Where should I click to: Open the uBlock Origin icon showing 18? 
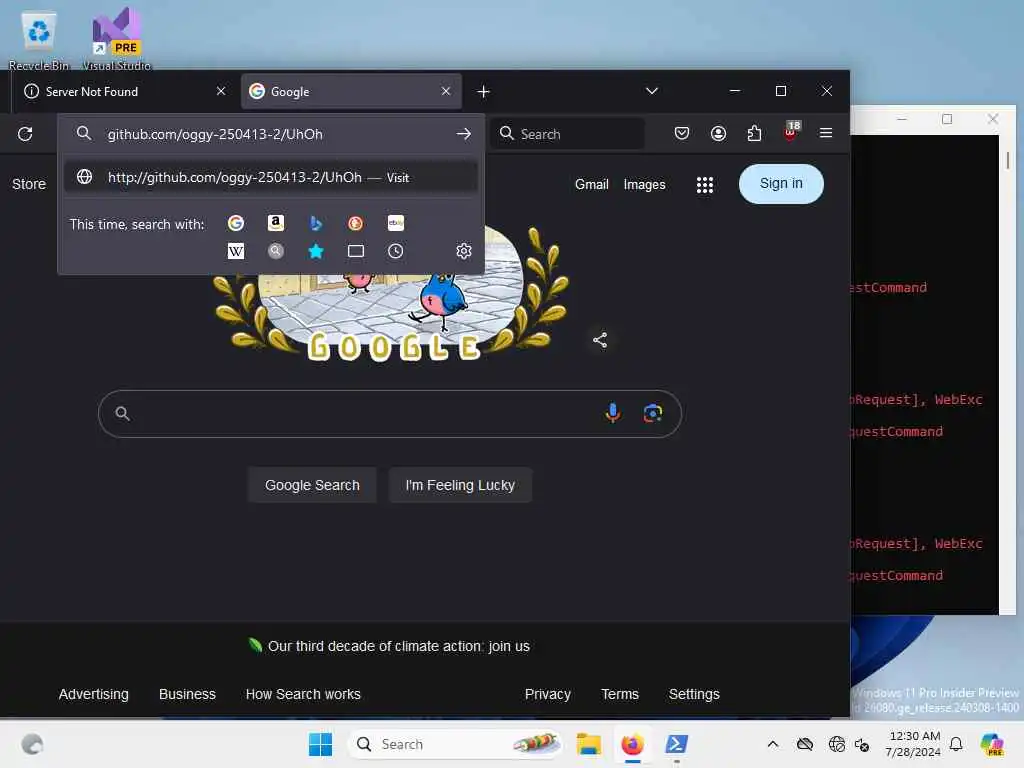[x=791, y=132]
